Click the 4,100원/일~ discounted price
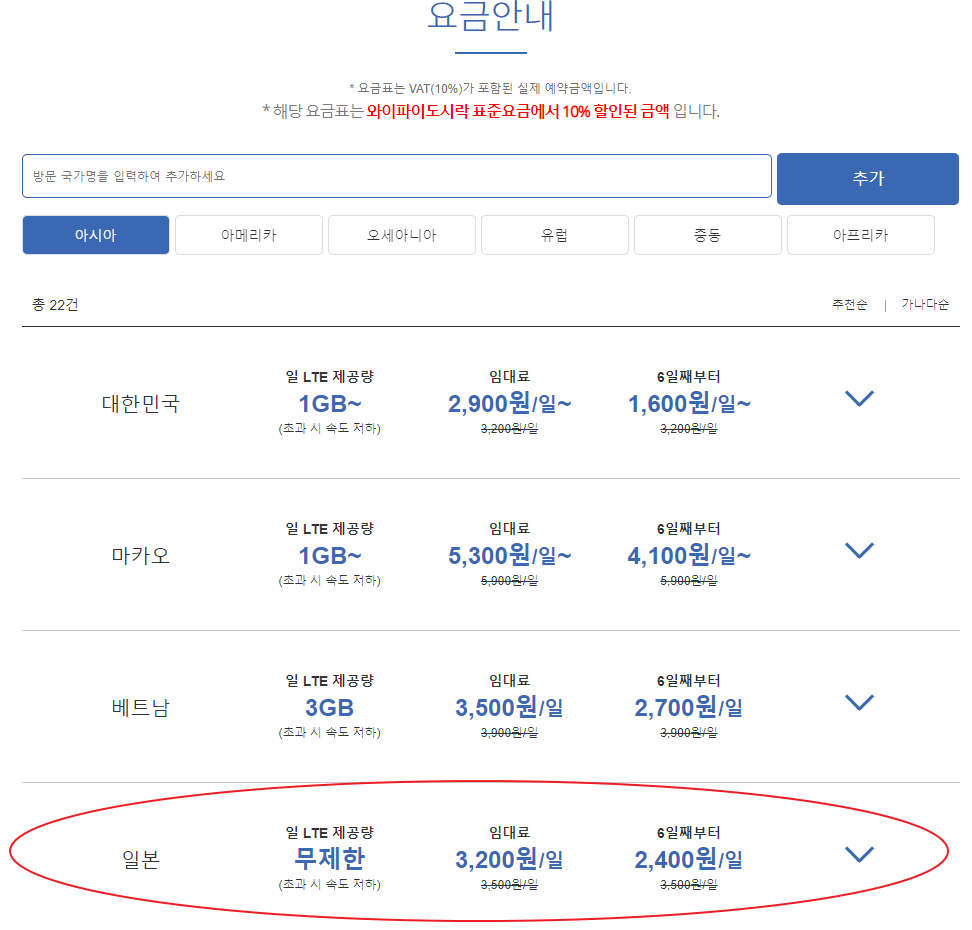The width and height of the screenshot is (972, 930). click(x=689, y=556)
